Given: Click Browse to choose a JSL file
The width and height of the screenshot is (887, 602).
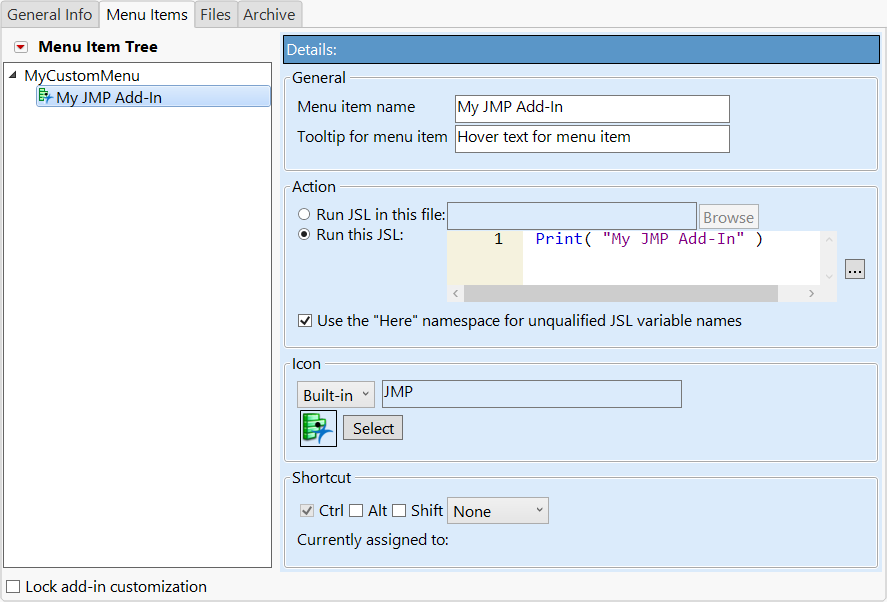Looking at the screenshot, I should [728, 216].
